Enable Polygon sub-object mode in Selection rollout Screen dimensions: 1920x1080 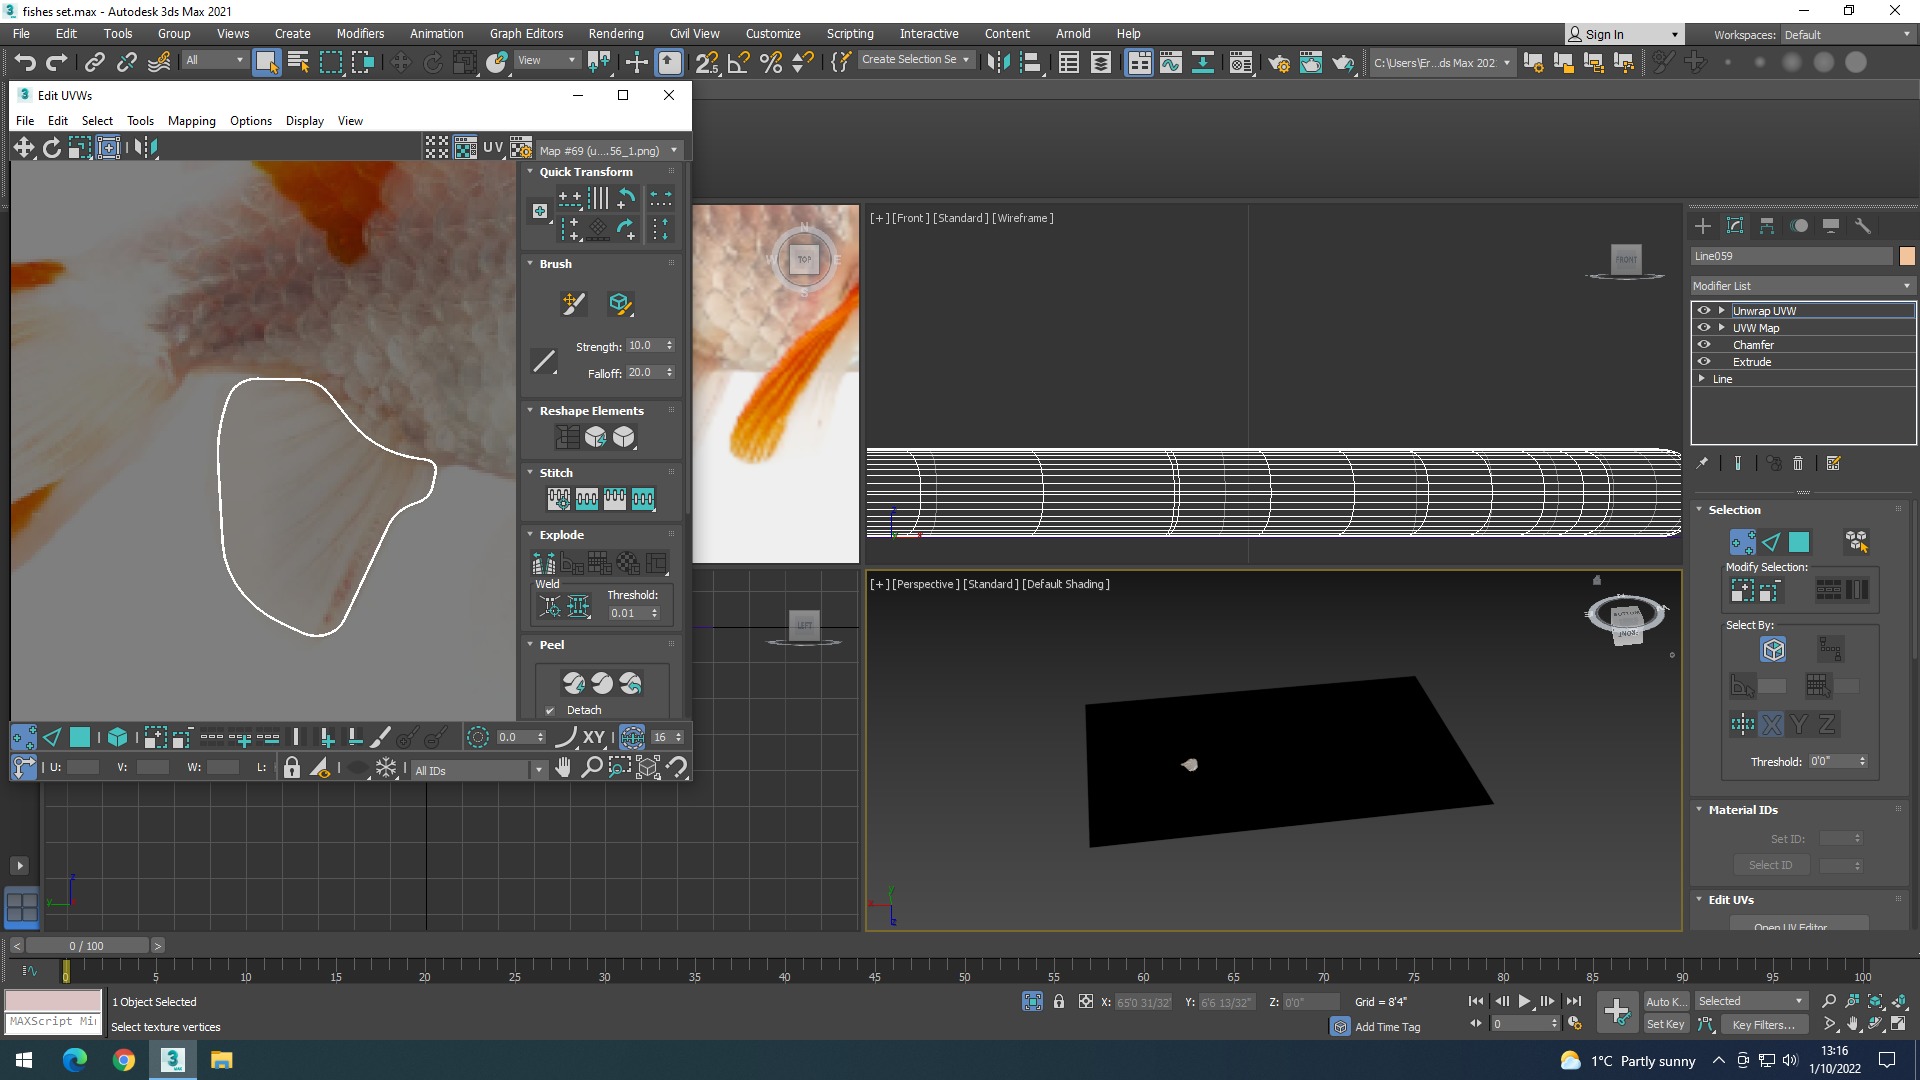pos(1799,542)
